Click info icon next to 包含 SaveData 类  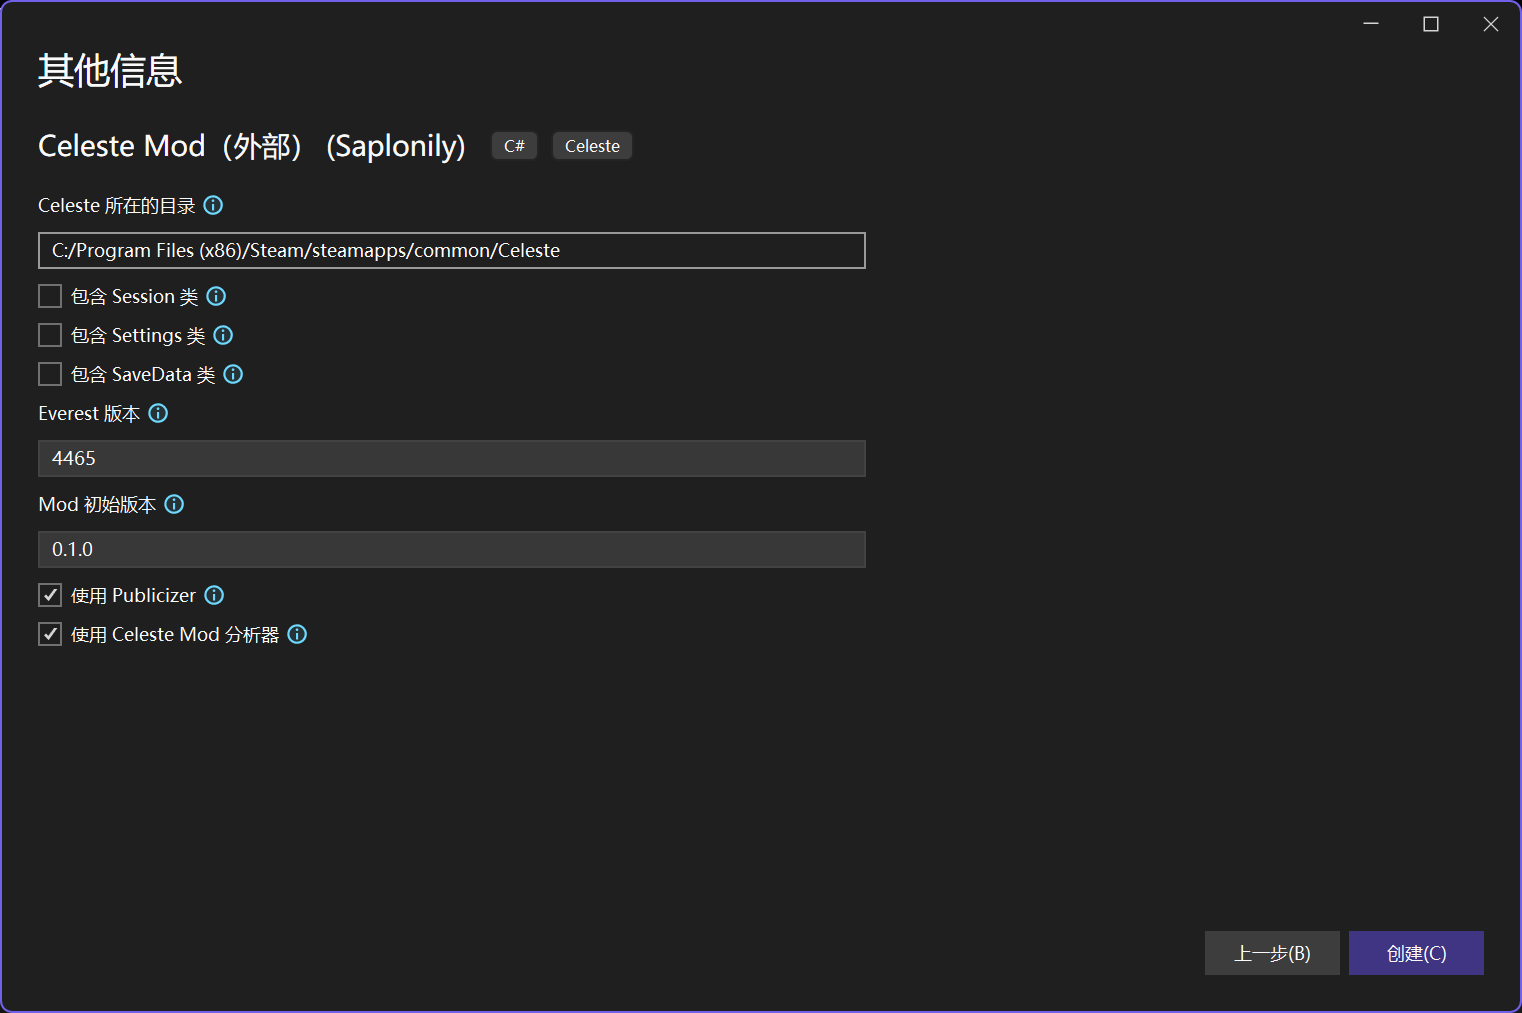click(233, 374)
